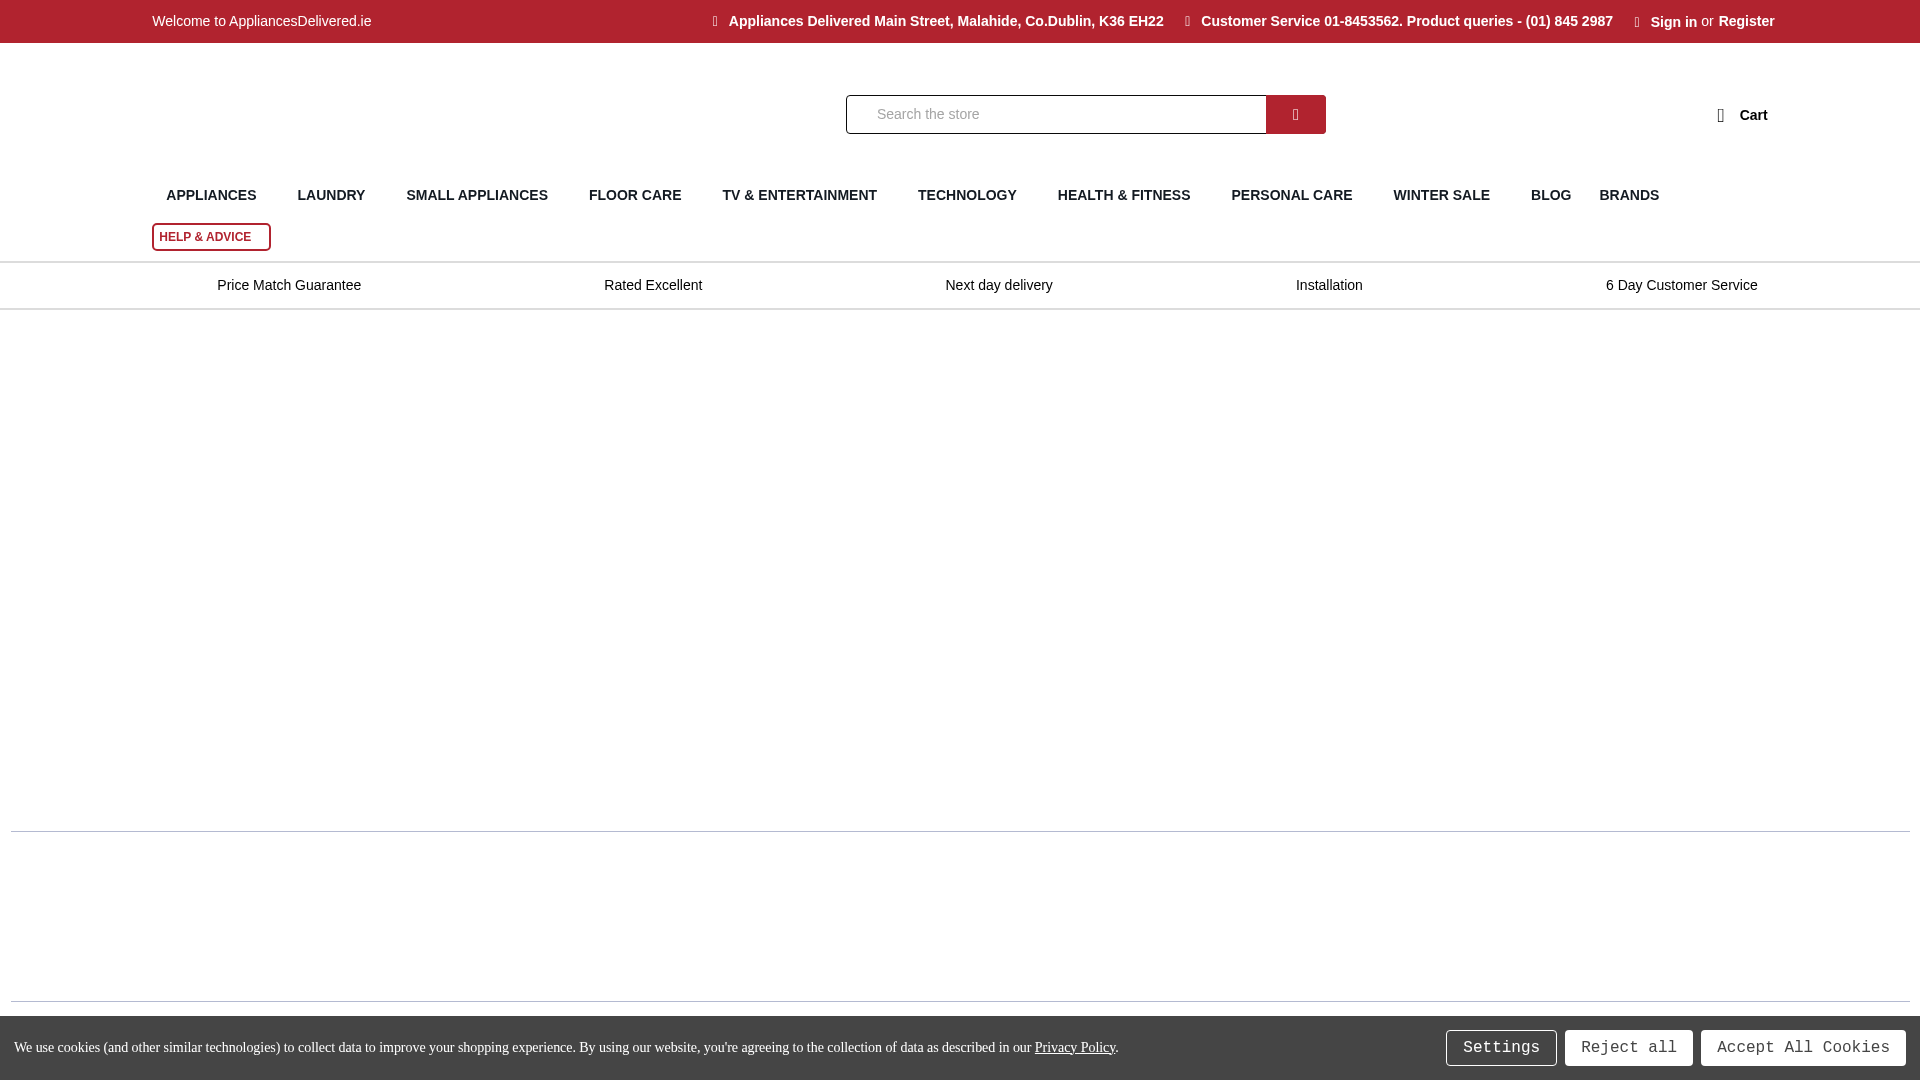Click the Customer Service phone number text

pos(1406,21)
